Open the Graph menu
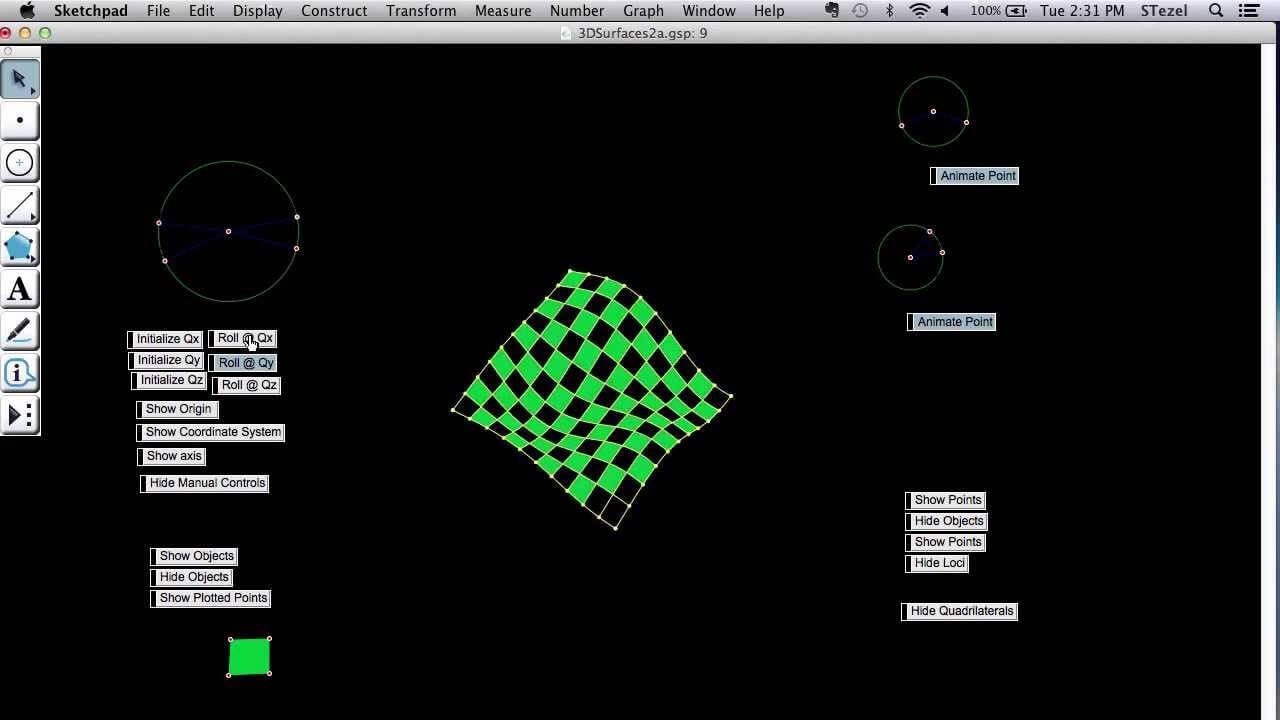This screenshot has width=1280, height=720. pos(643,11)
